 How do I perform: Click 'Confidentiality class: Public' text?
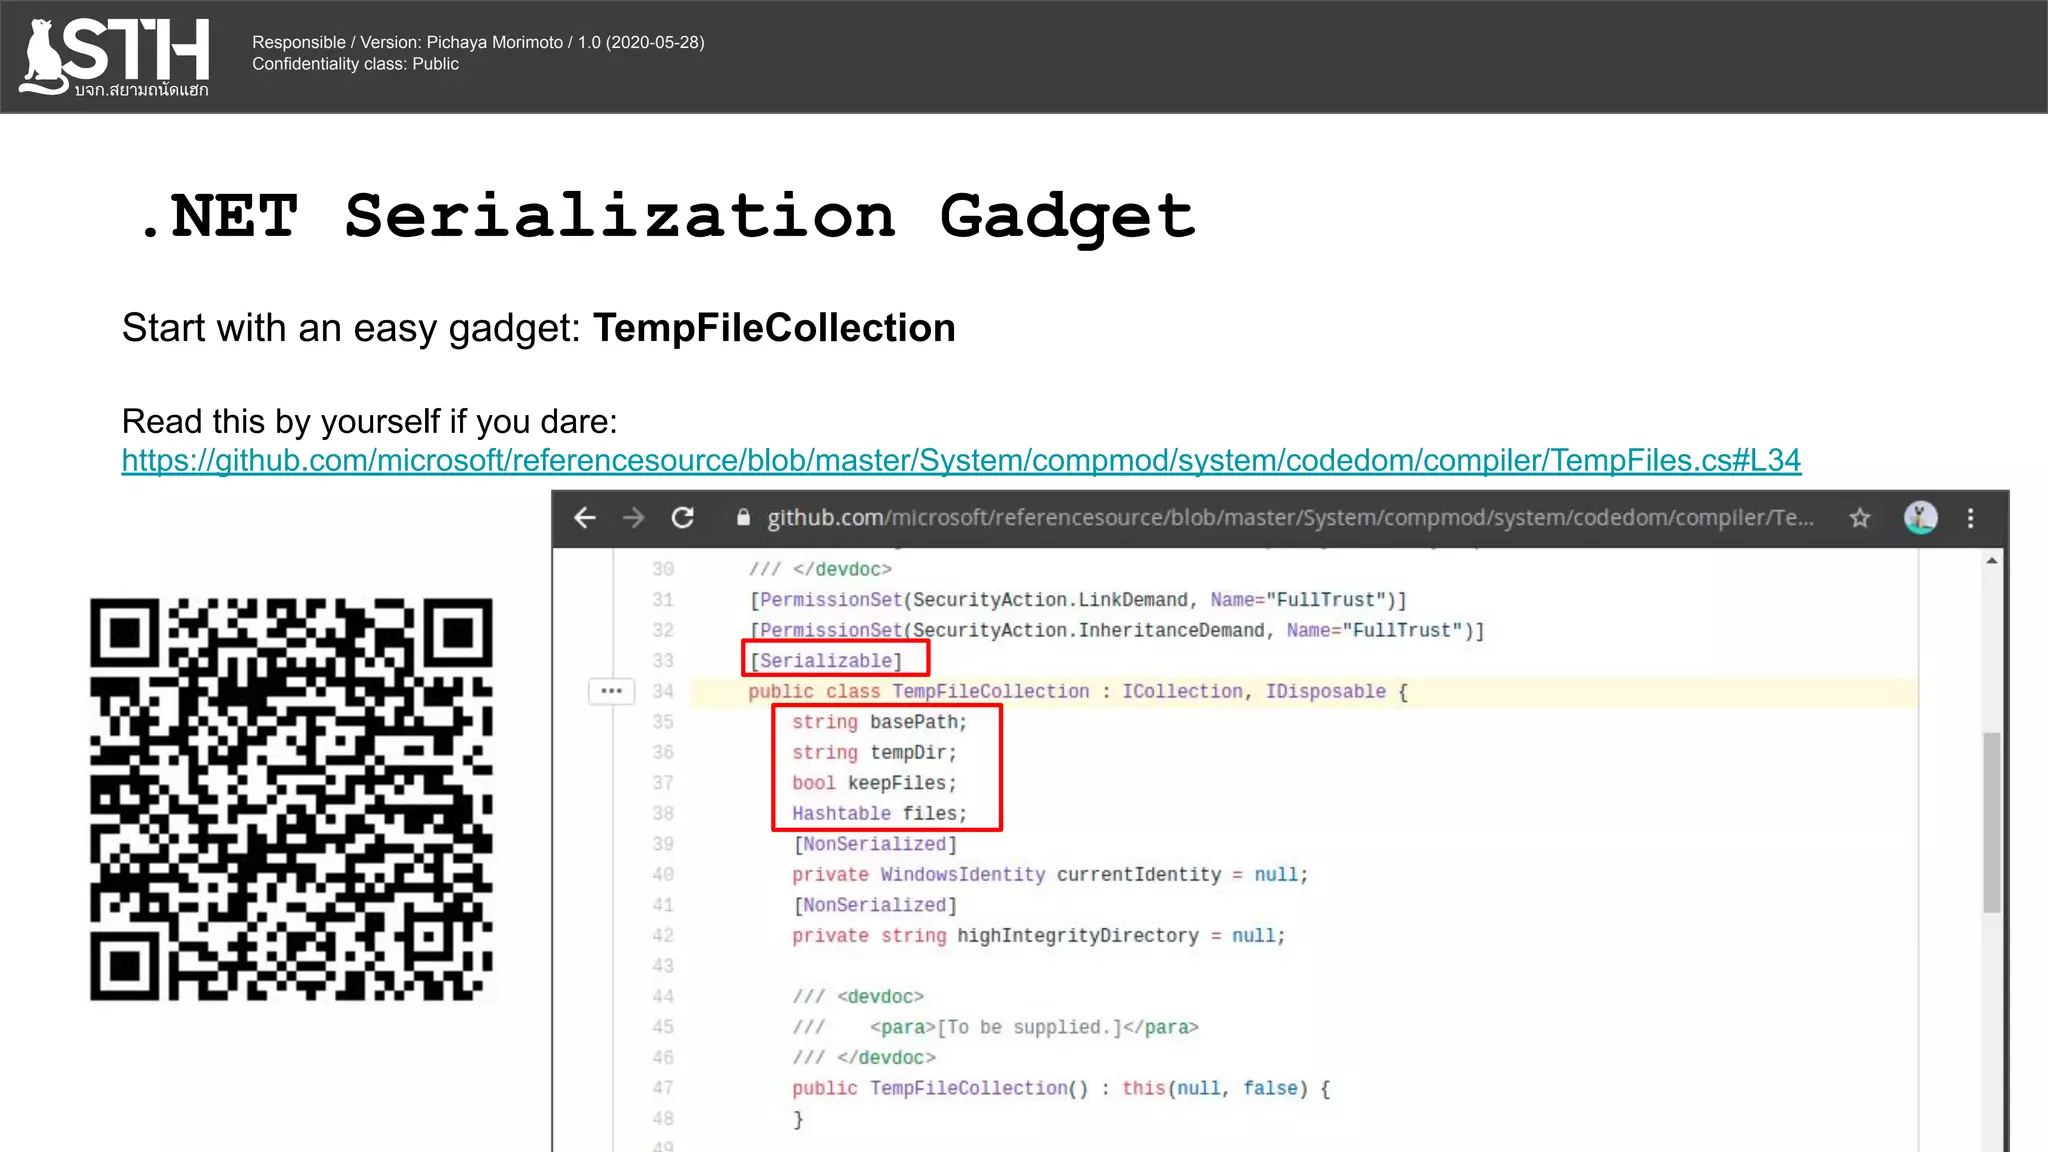355,64
